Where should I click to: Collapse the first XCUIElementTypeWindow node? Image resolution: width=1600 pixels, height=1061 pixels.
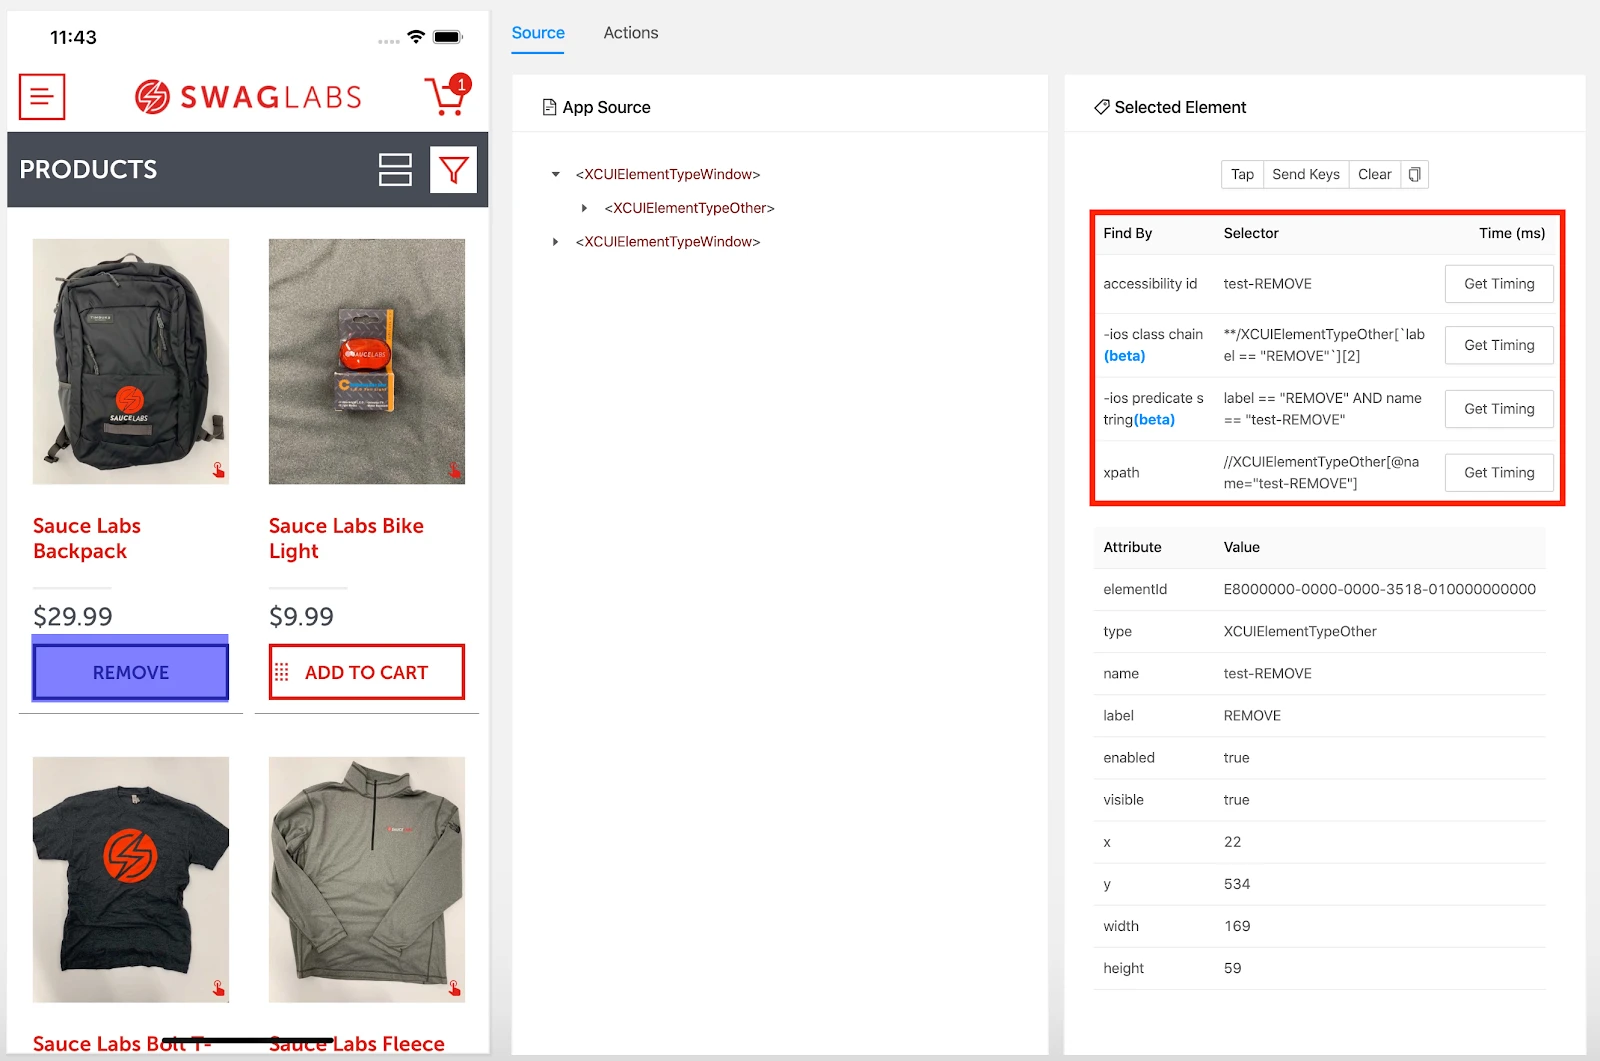click(556, 175)
